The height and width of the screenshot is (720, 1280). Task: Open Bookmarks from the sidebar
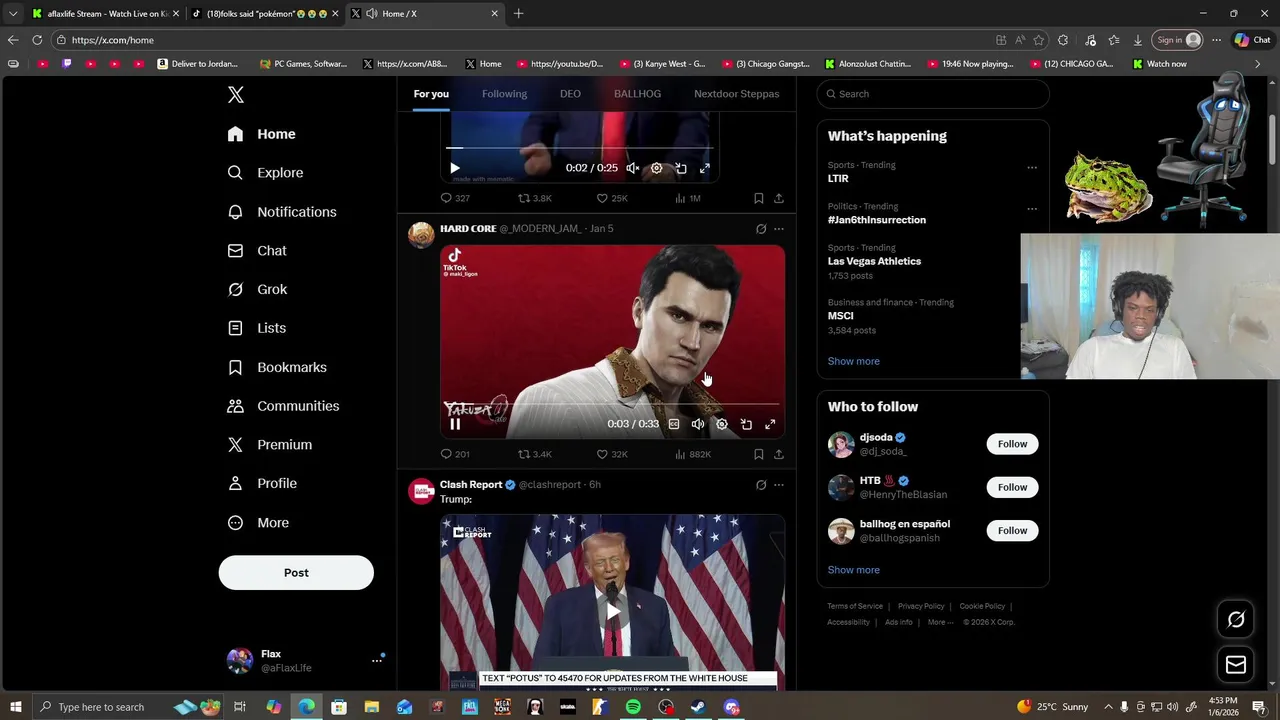pyautogui.click(x=277, y=367)
